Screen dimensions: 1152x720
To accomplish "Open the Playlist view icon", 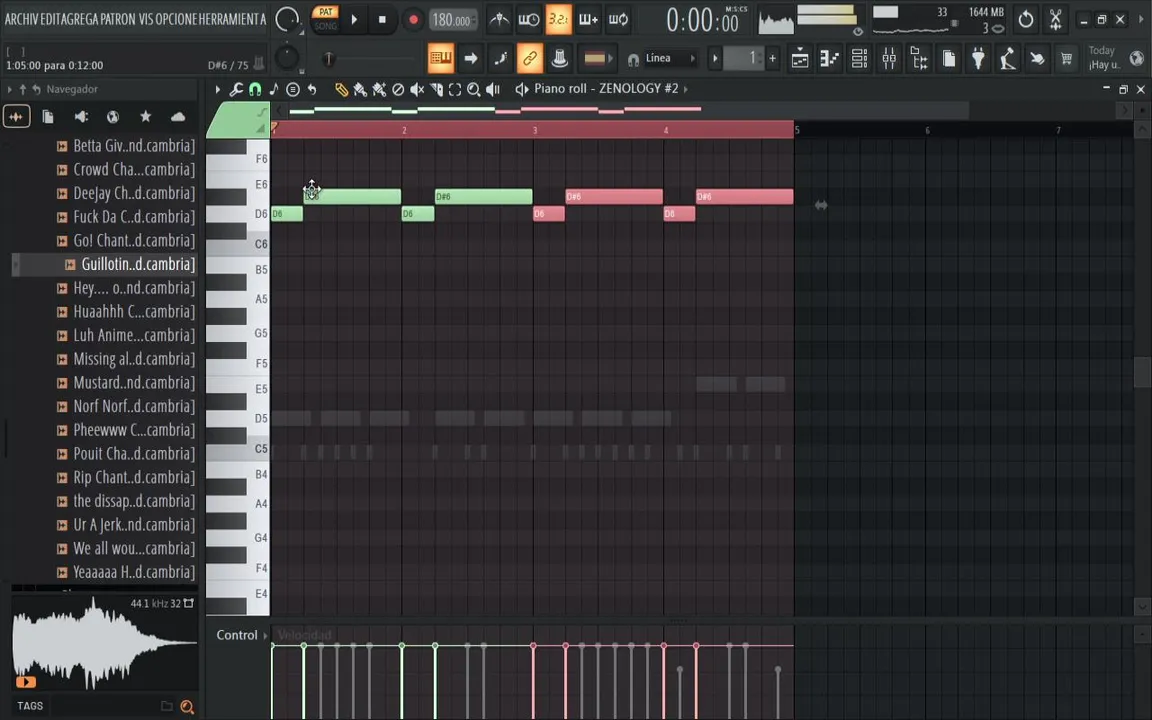I will click(x=800, y=59).
